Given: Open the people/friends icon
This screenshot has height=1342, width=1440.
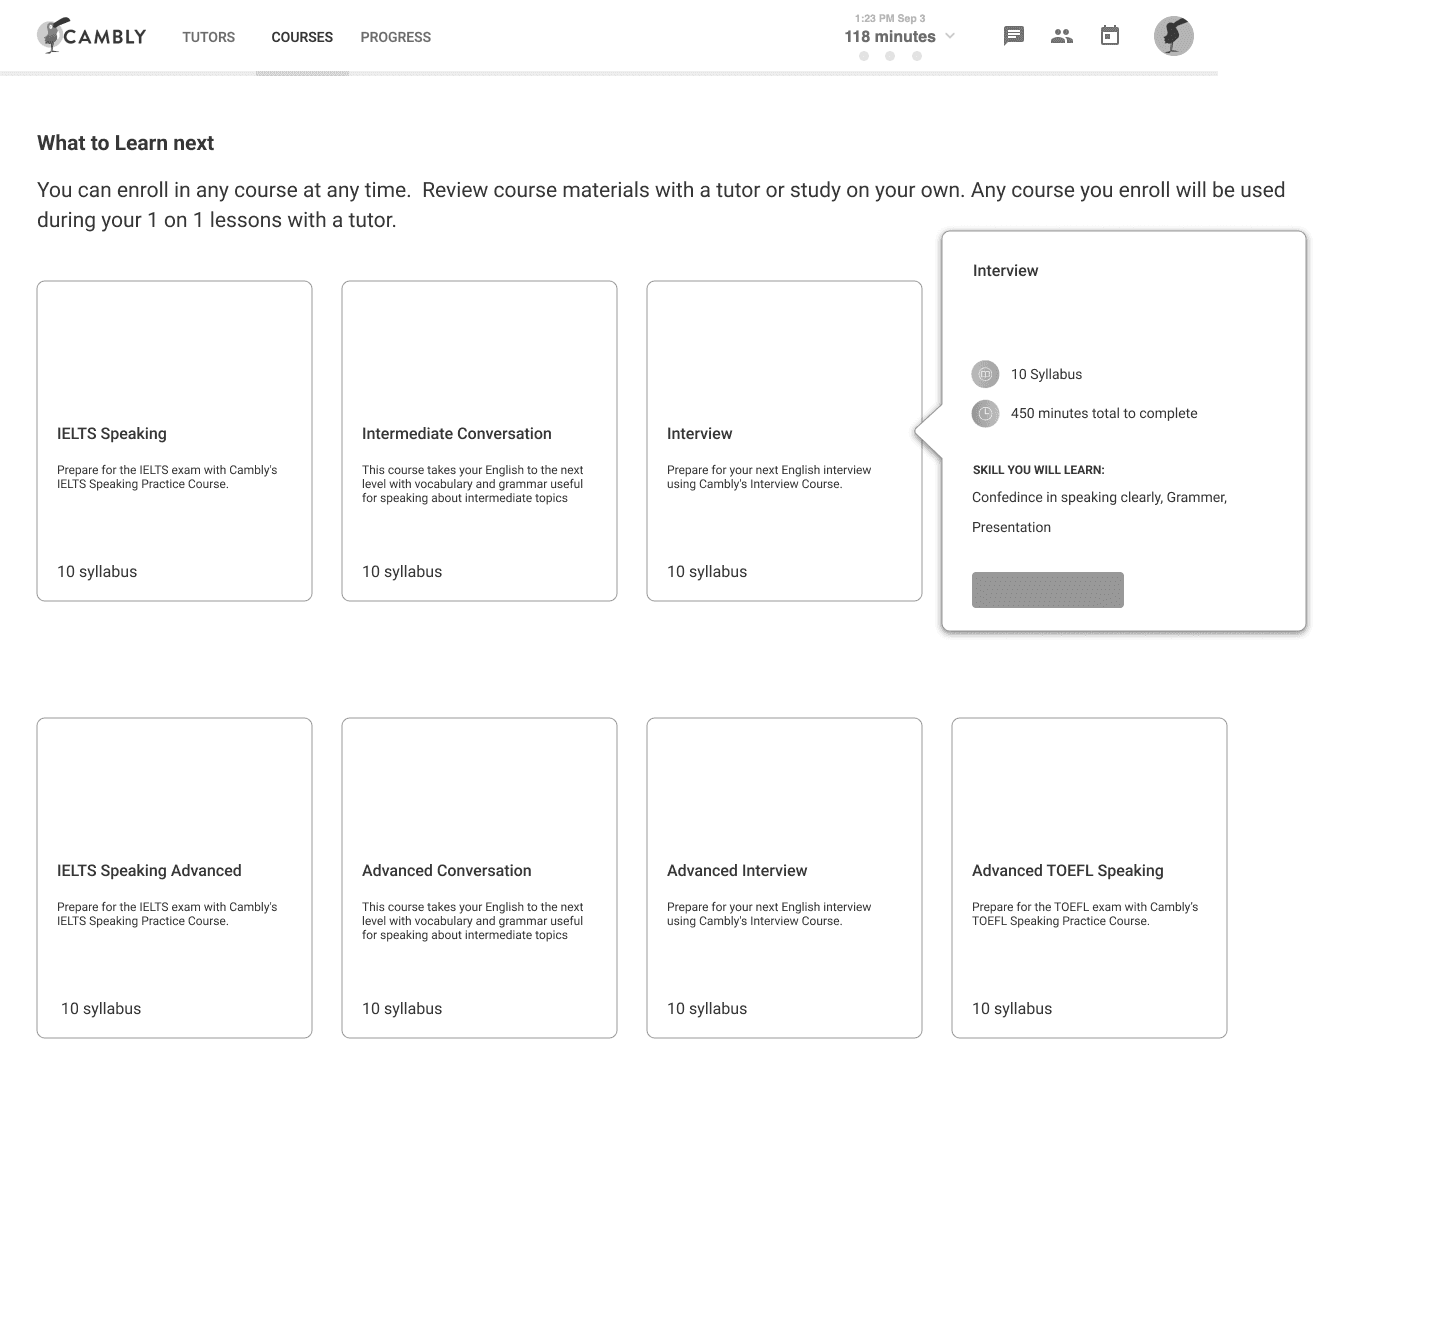Looking at the screenshot, I should (1062, 36).
